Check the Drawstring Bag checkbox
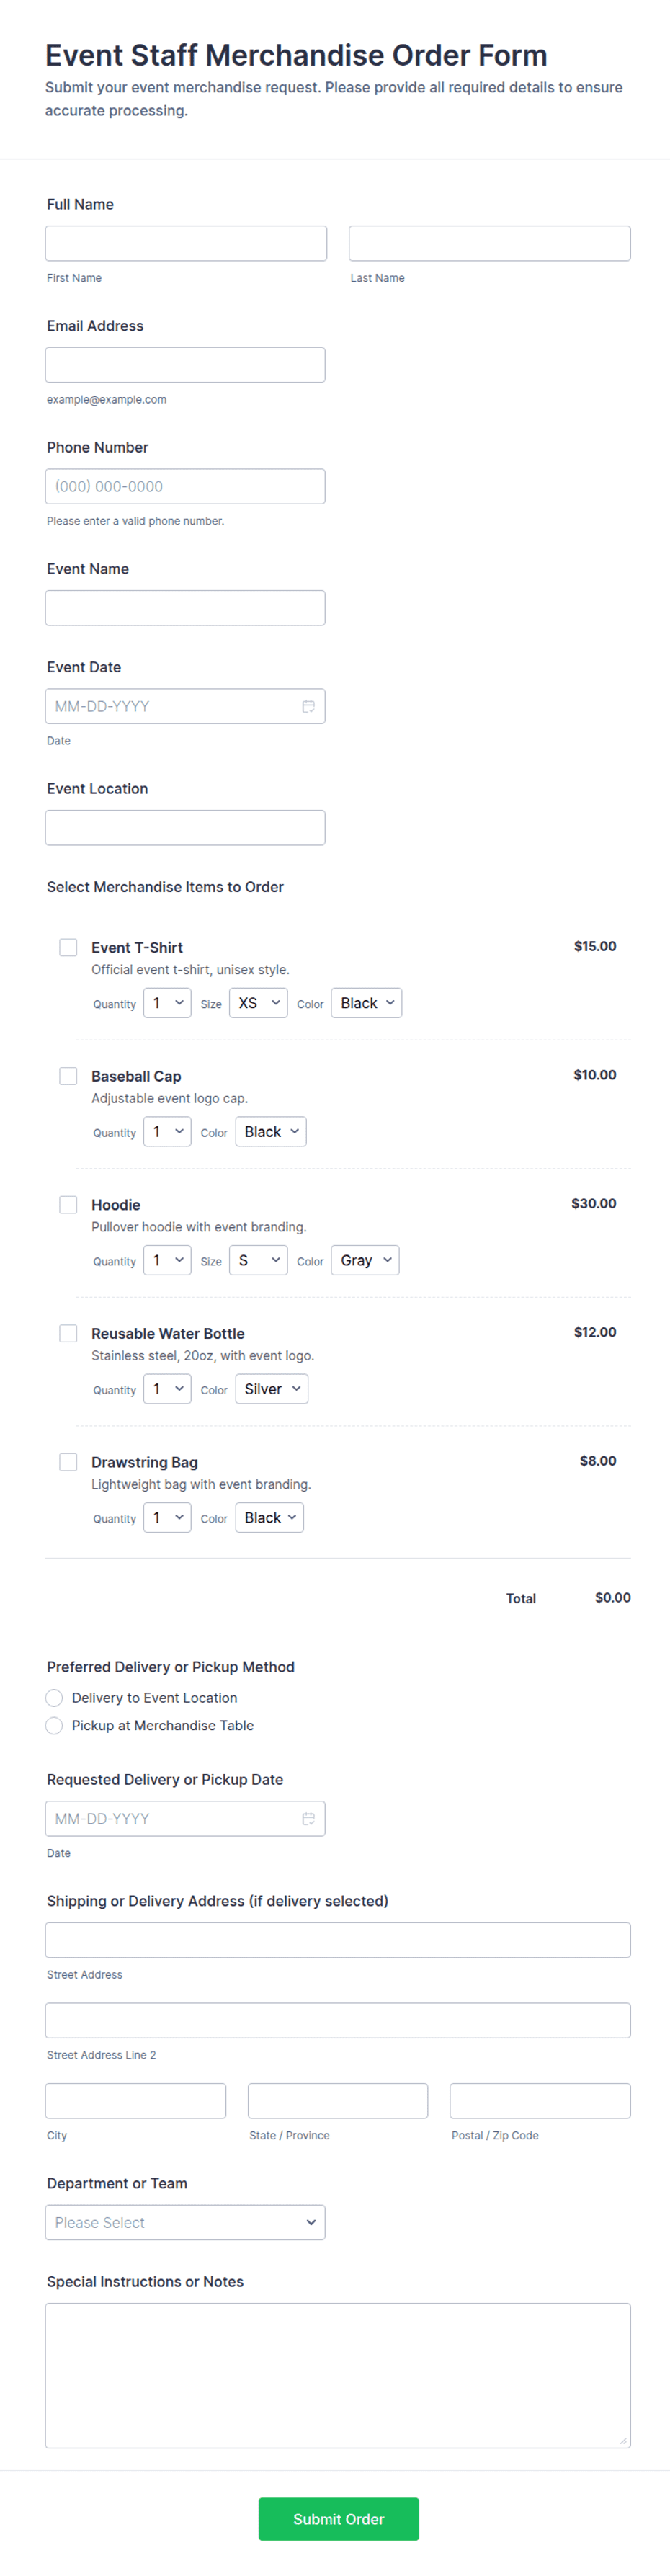 (68, 1462)
